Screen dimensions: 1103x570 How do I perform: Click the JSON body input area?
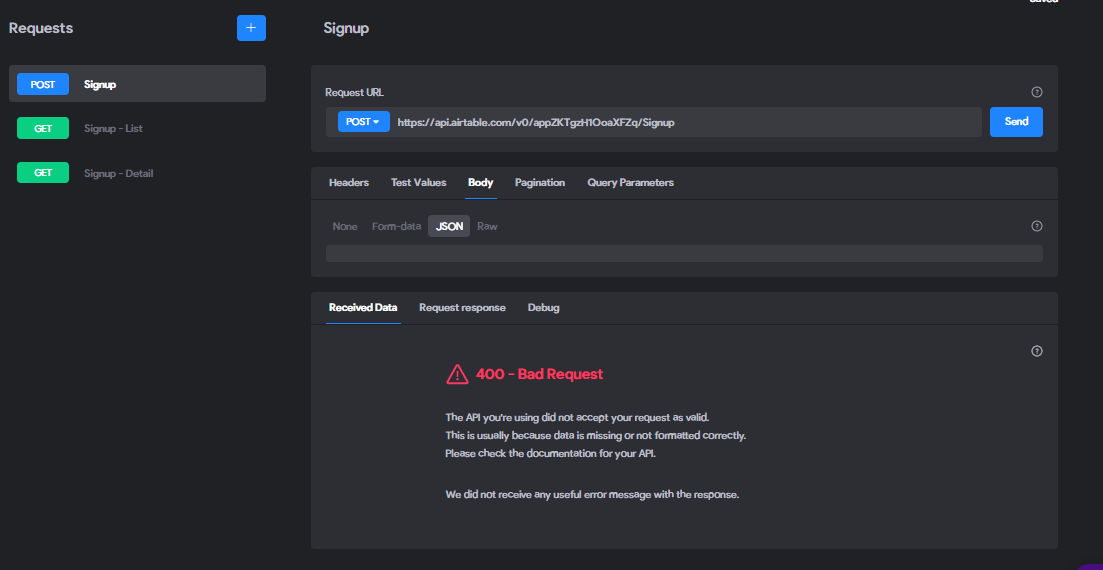[684, 253]
